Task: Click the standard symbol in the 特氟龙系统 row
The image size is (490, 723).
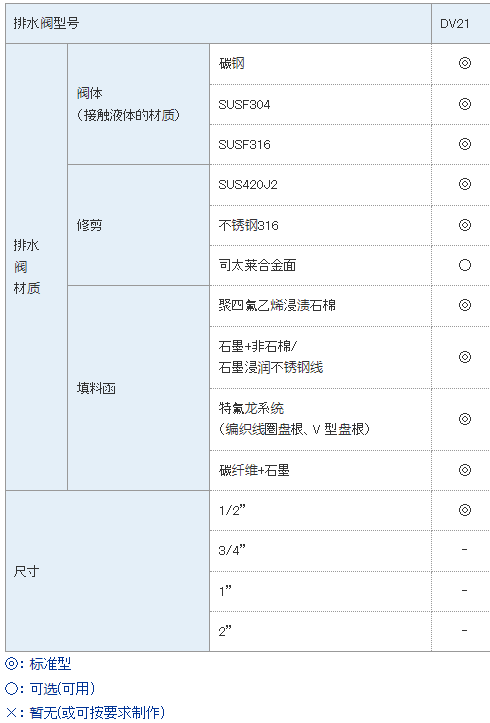Action: 465,419
